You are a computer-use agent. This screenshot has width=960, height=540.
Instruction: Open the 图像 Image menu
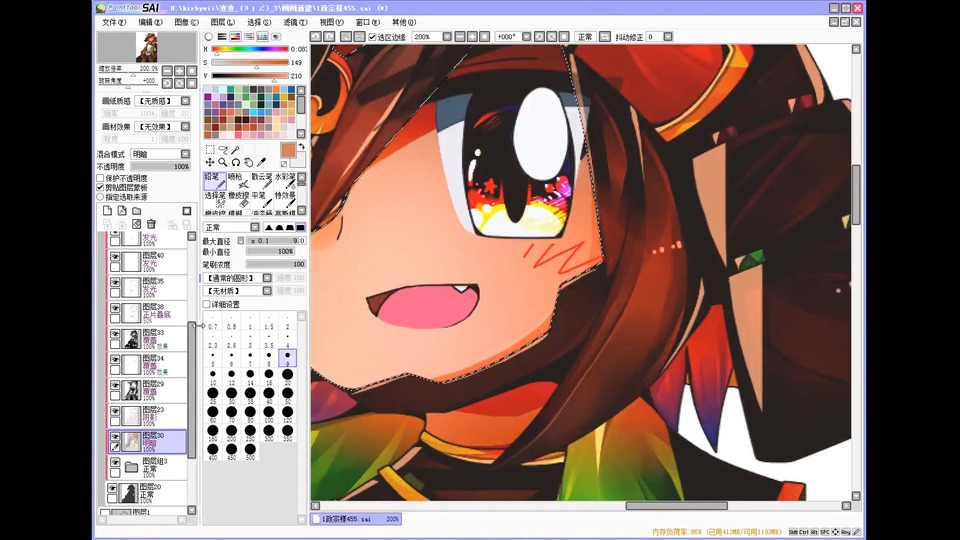pyautogui.click(x=186, y=23)
